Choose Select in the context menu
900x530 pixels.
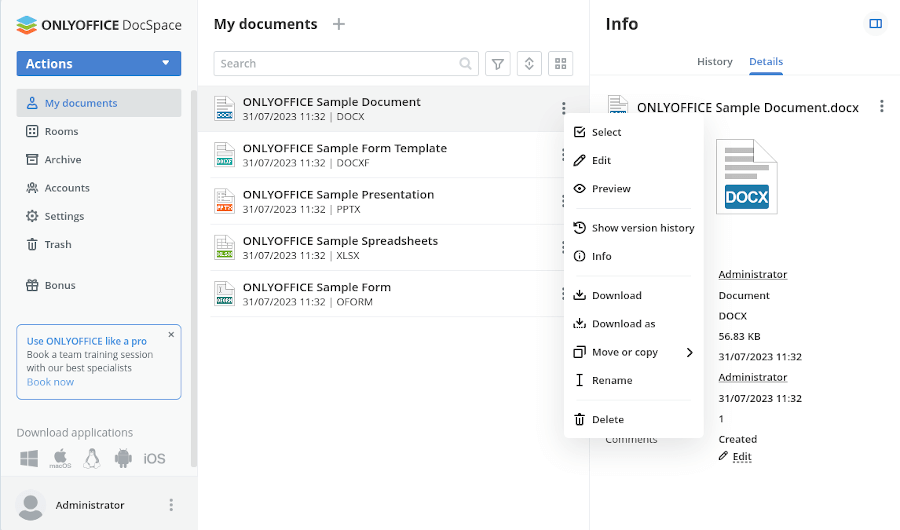pos(606,132)
